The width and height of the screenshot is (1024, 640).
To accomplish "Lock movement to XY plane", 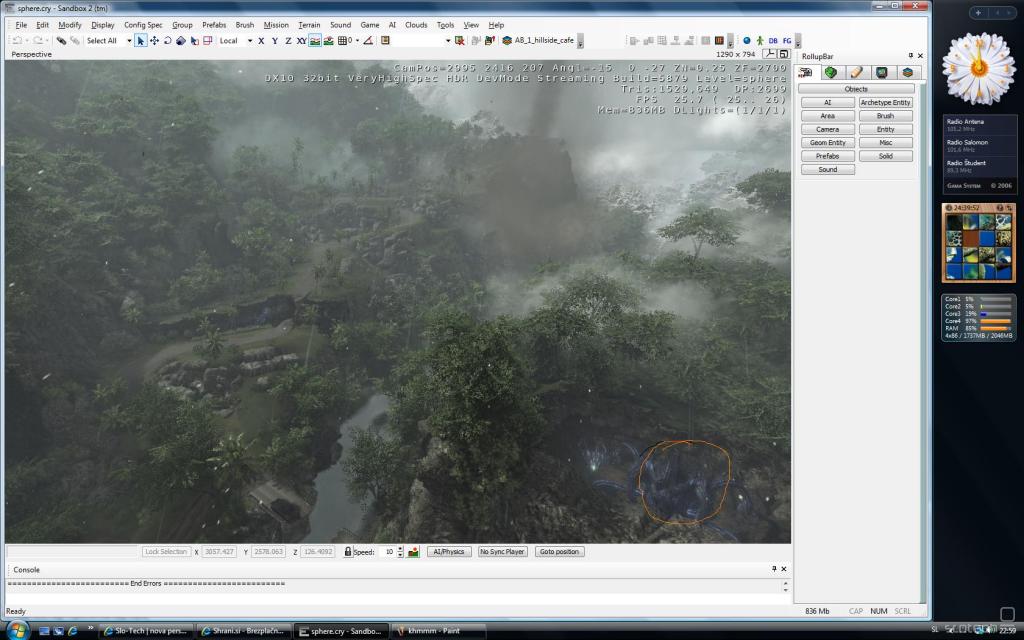I will [x=301, y=40].
